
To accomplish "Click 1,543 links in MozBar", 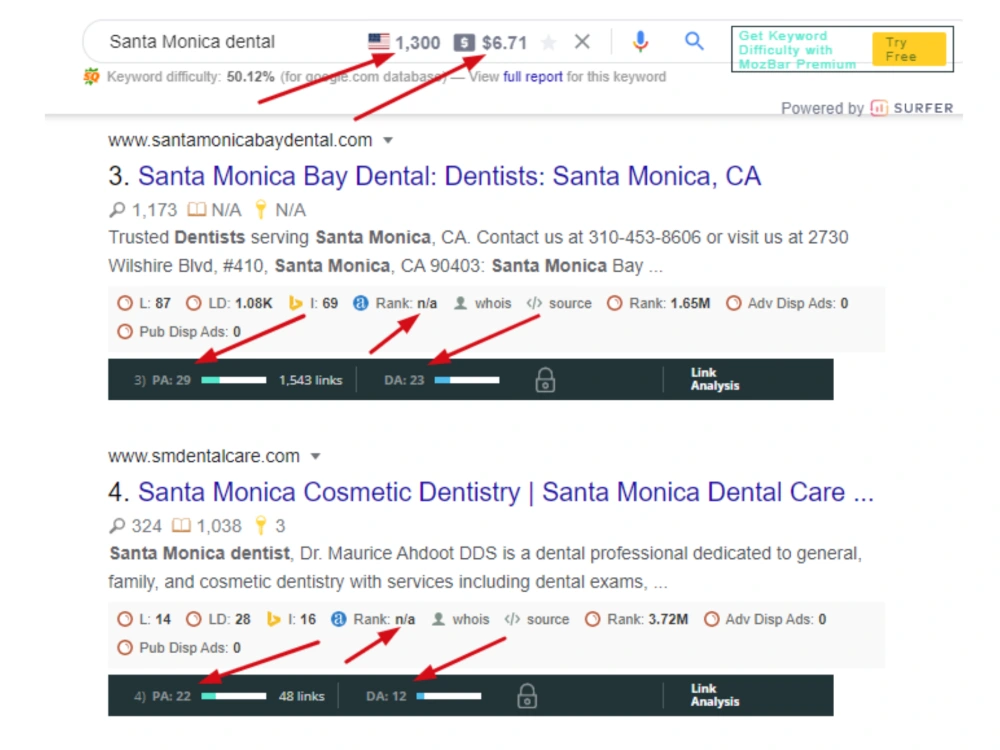I will pos(311,380).
